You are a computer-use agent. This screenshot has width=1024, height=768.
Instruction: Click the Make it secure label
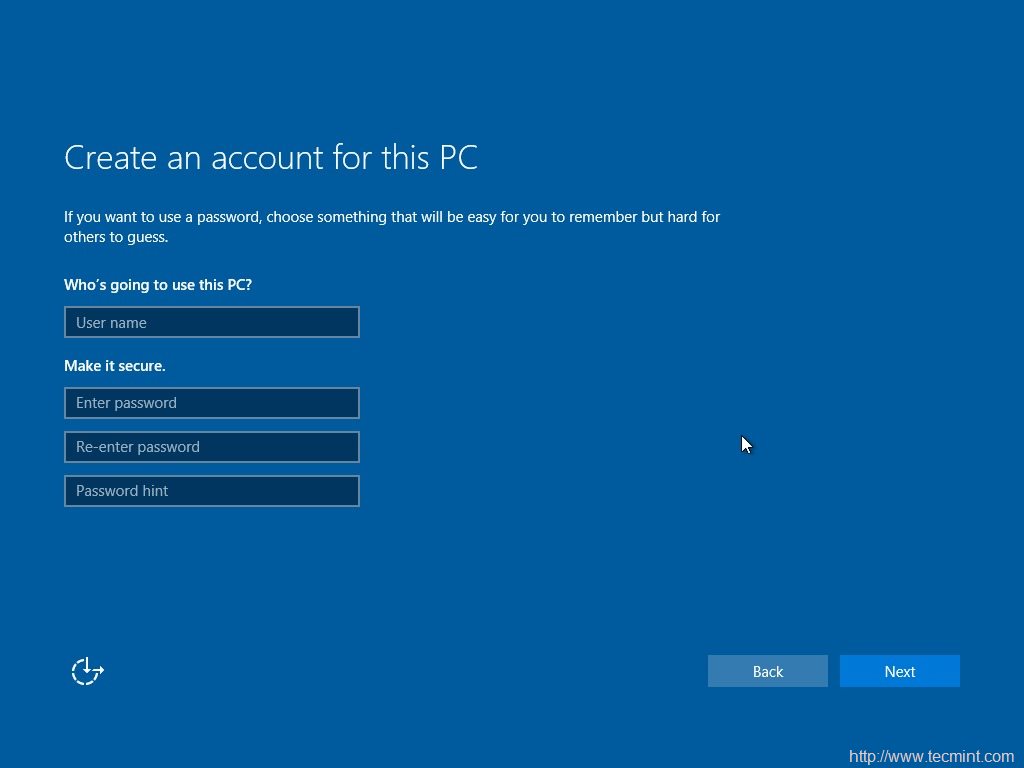114,366
